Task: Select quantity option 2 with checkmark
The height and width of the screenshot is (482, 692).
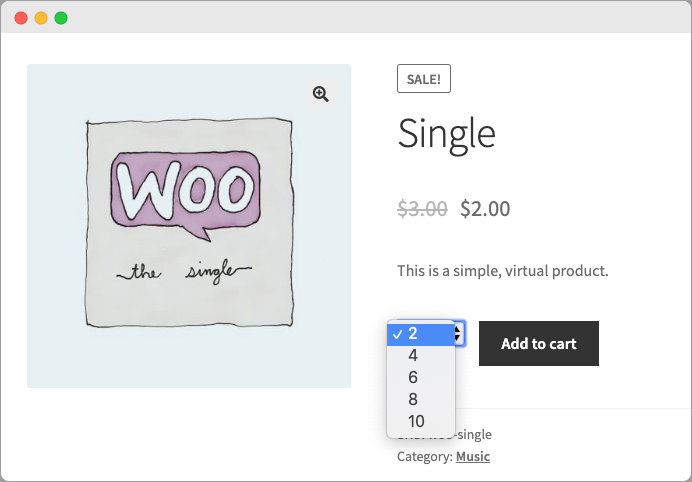Action: (421, 334)
